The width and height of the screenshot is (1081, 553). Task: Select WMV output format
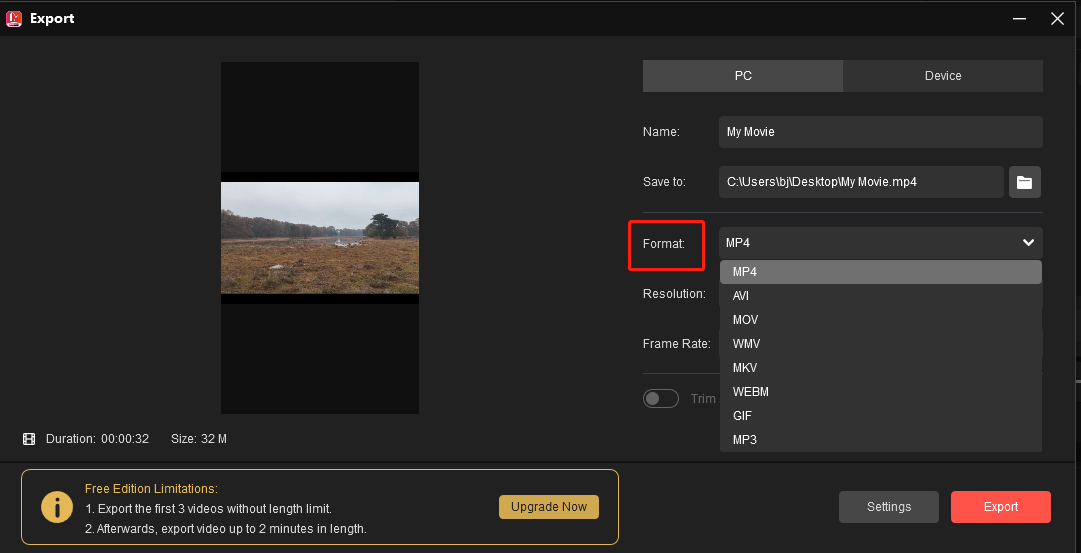(880, 343)
